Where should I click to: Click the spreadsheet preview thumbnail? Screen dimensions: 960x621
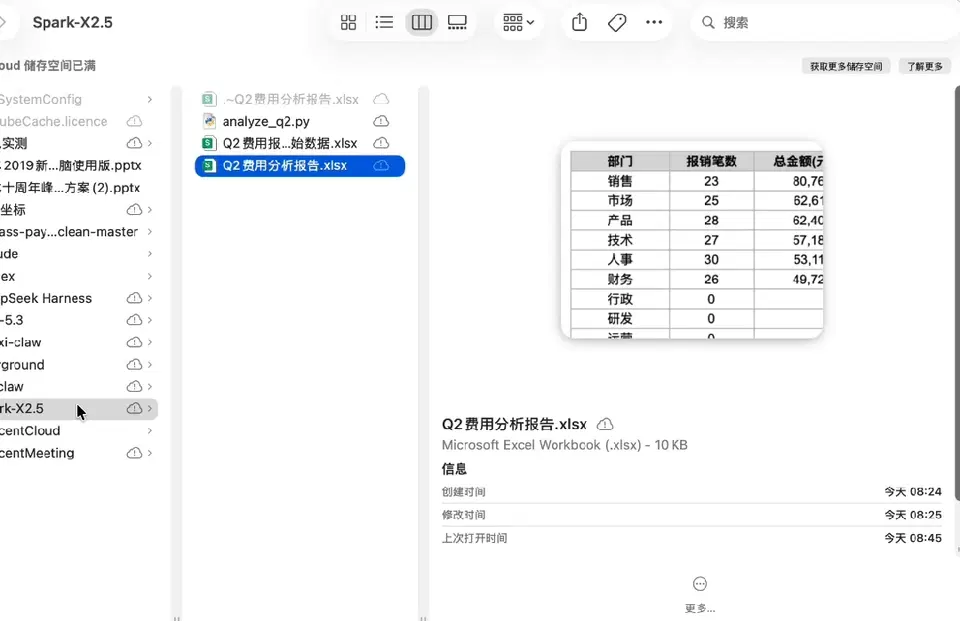point(692,240)
